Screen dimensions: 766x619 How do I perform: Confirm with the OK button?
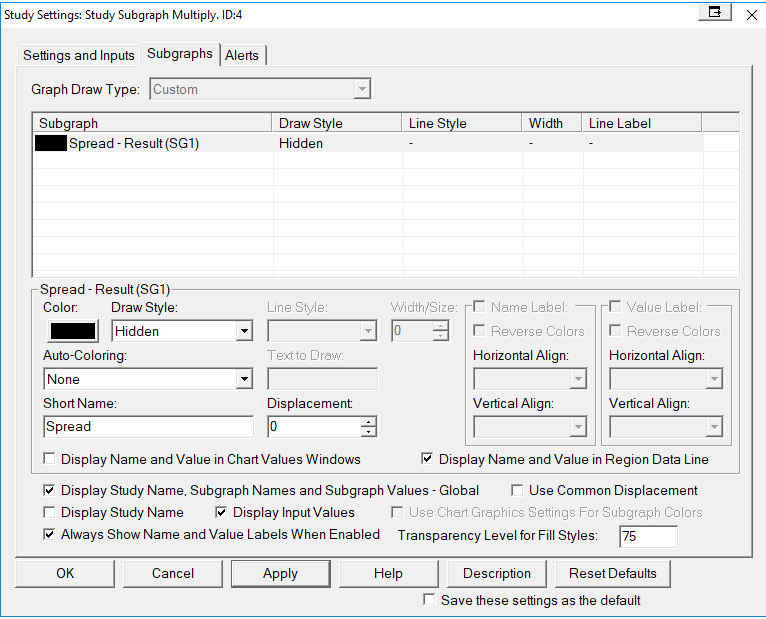pyautogui.click(x=65, y=573)
